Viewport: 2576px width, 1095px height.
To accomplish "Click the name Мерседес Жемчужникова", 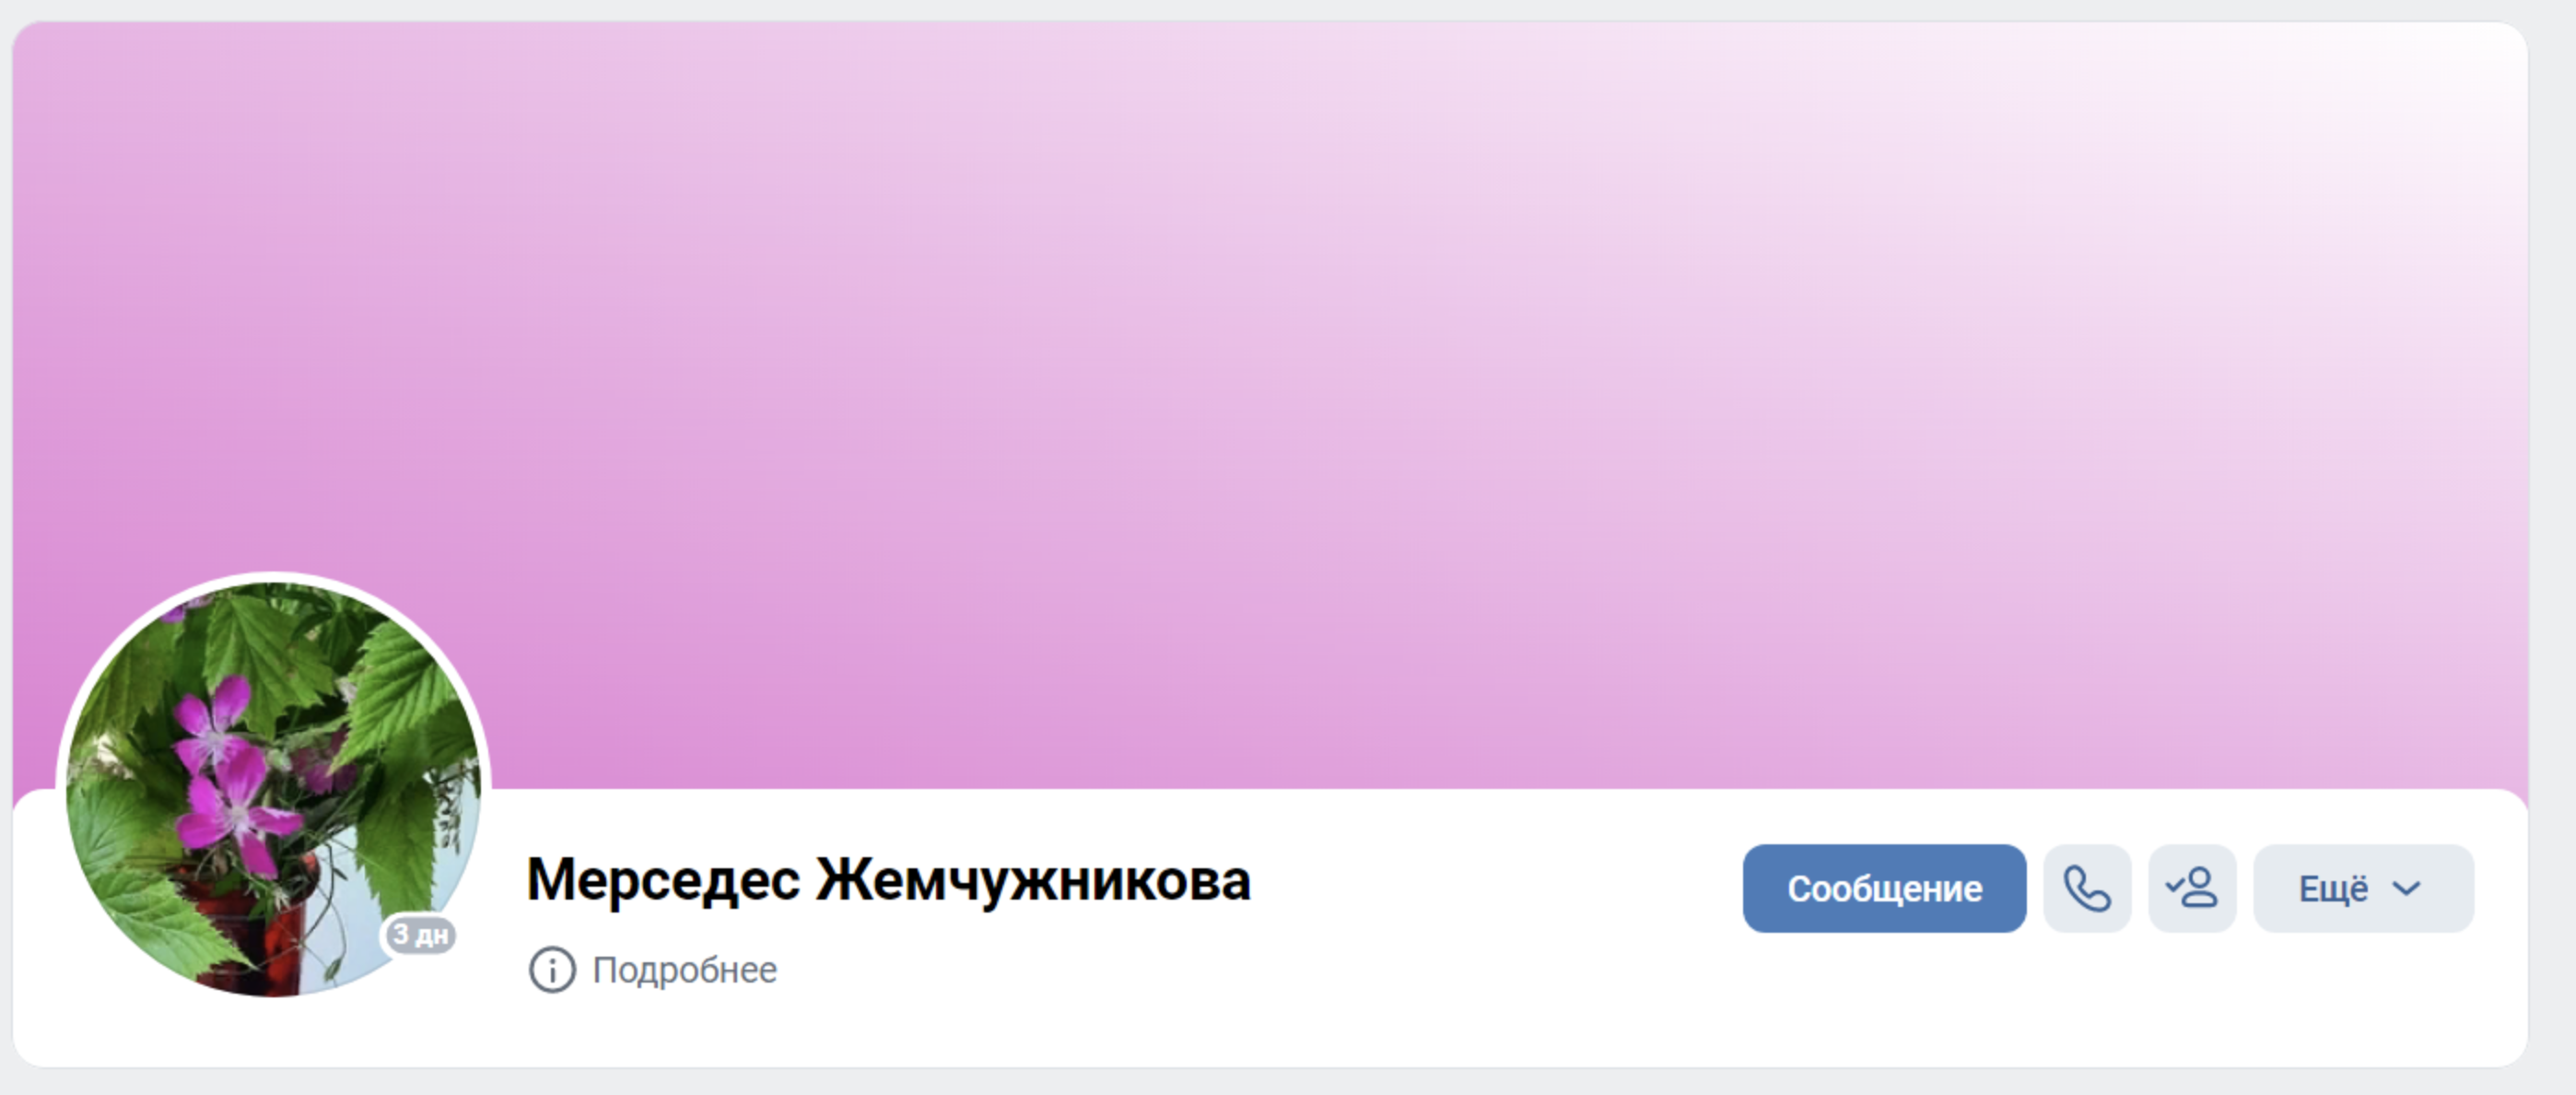I will pos(888,880).
